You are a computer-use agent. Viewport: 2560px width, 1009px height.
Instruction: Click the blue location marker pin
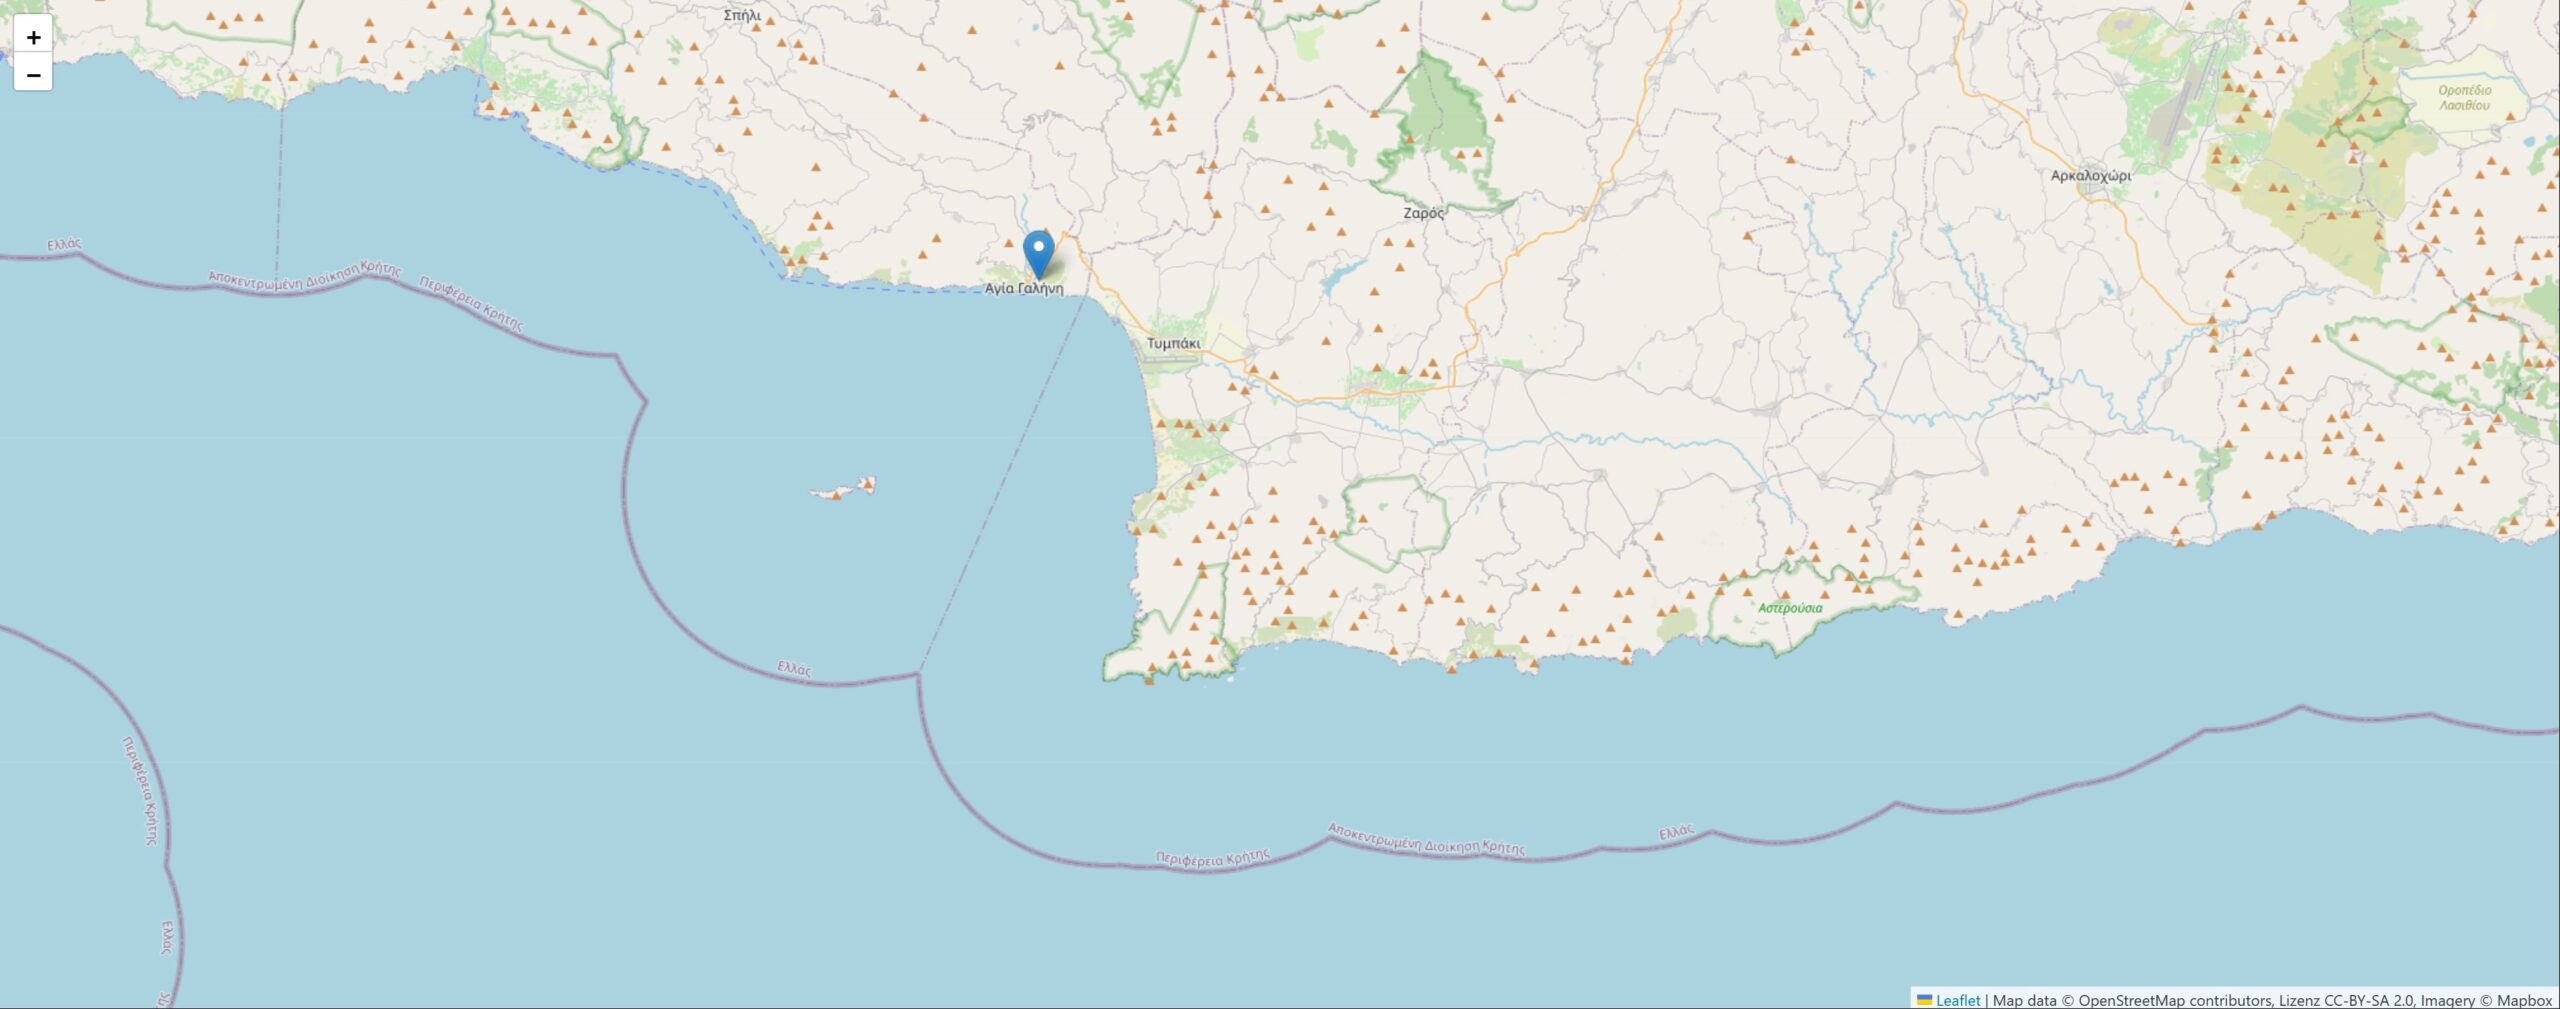(x=1039, y=255)
